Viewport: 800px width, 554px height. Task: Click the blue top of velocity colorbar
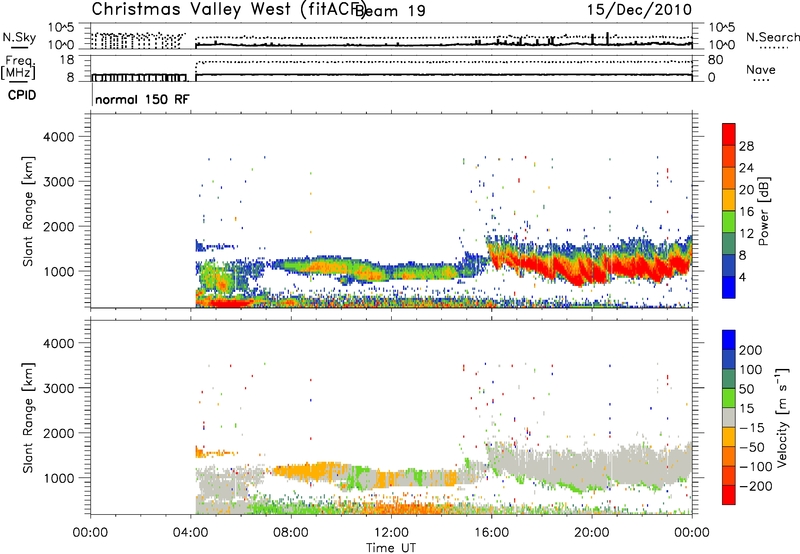click(x=729, y=340)
